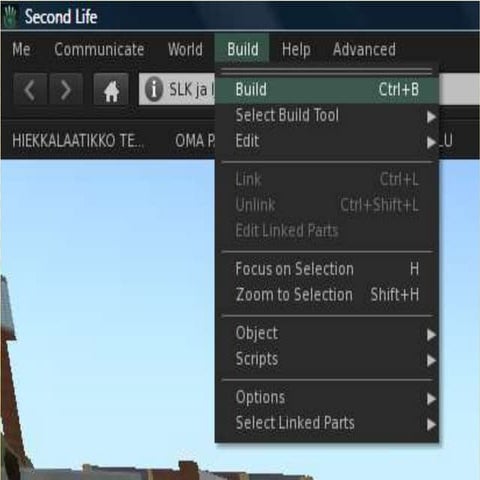This screenshot has height=480, width=480.
Task: Click the Second Life hand logo
Action: pyautogui.click(x=10, y=17)
